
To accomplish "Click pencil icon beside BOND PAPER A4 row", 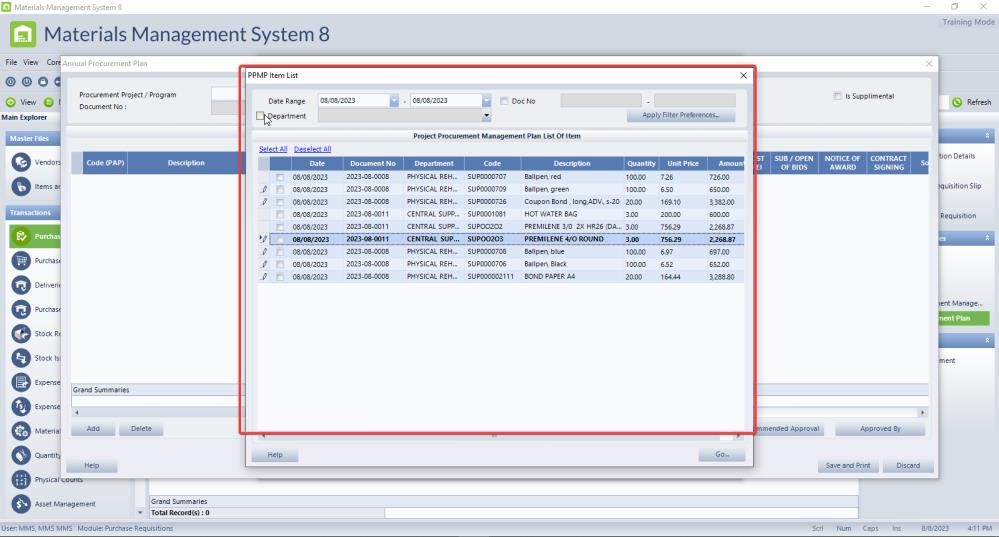I will click(264, 277).
